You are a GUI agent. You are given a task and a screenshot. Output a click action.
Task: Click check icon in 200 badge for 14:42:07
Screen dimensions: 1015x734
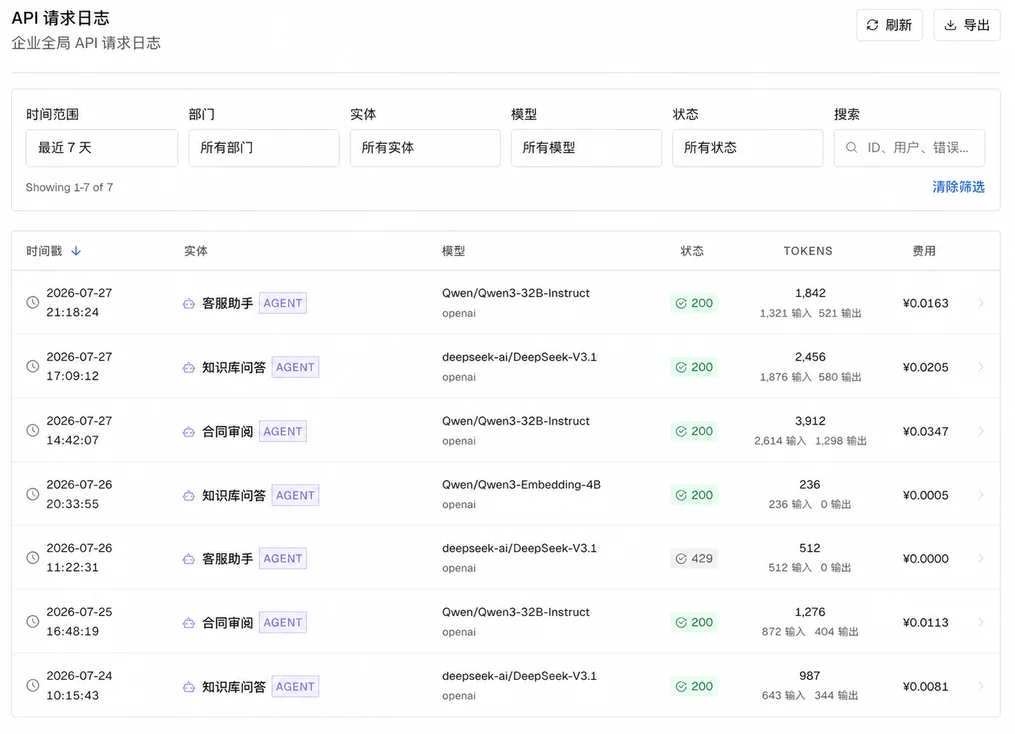pyautogui.click(x=681, y=431)
